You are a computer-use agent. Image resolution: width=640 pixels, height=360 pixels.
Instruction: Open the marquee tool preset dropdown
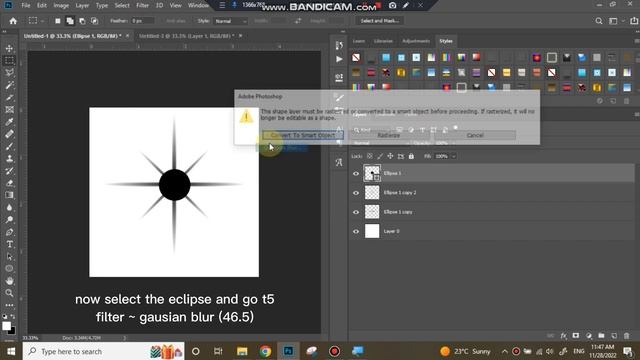pos(36,21)
